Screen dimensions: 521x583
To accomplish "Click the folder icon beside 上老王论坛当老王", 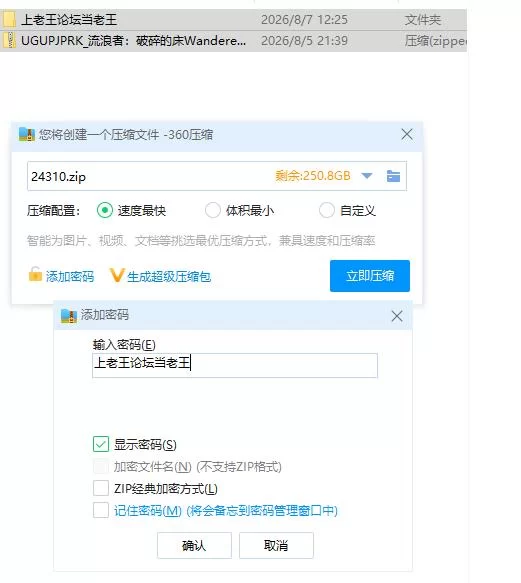I will coord(9,19).
